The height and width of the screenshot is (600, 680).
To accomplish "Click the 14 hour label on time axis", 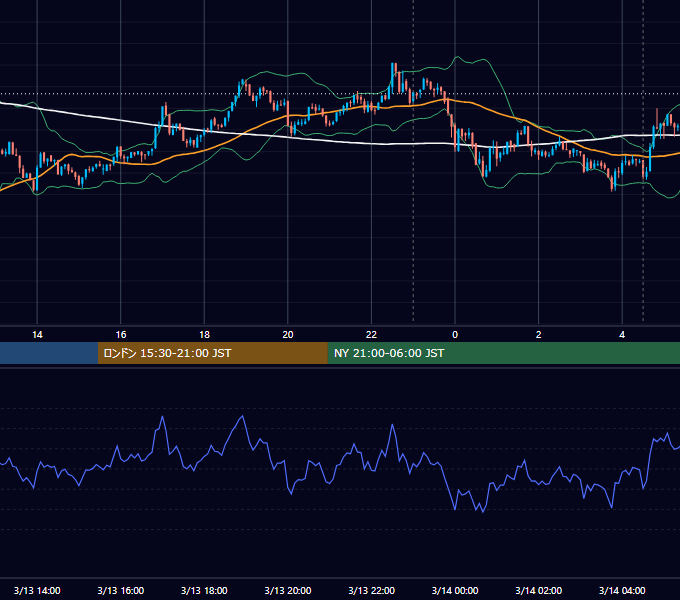I will point(37,335).
